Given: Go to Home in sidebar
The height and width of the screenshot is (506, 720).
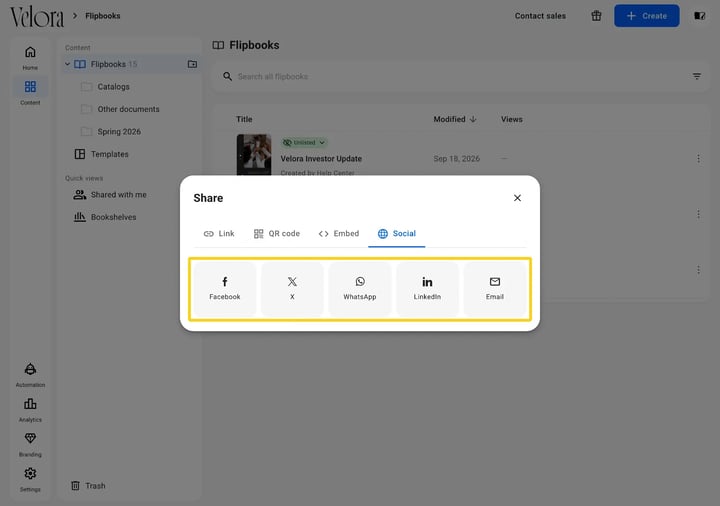Looking at the screenshot, I should click(30, 58).
